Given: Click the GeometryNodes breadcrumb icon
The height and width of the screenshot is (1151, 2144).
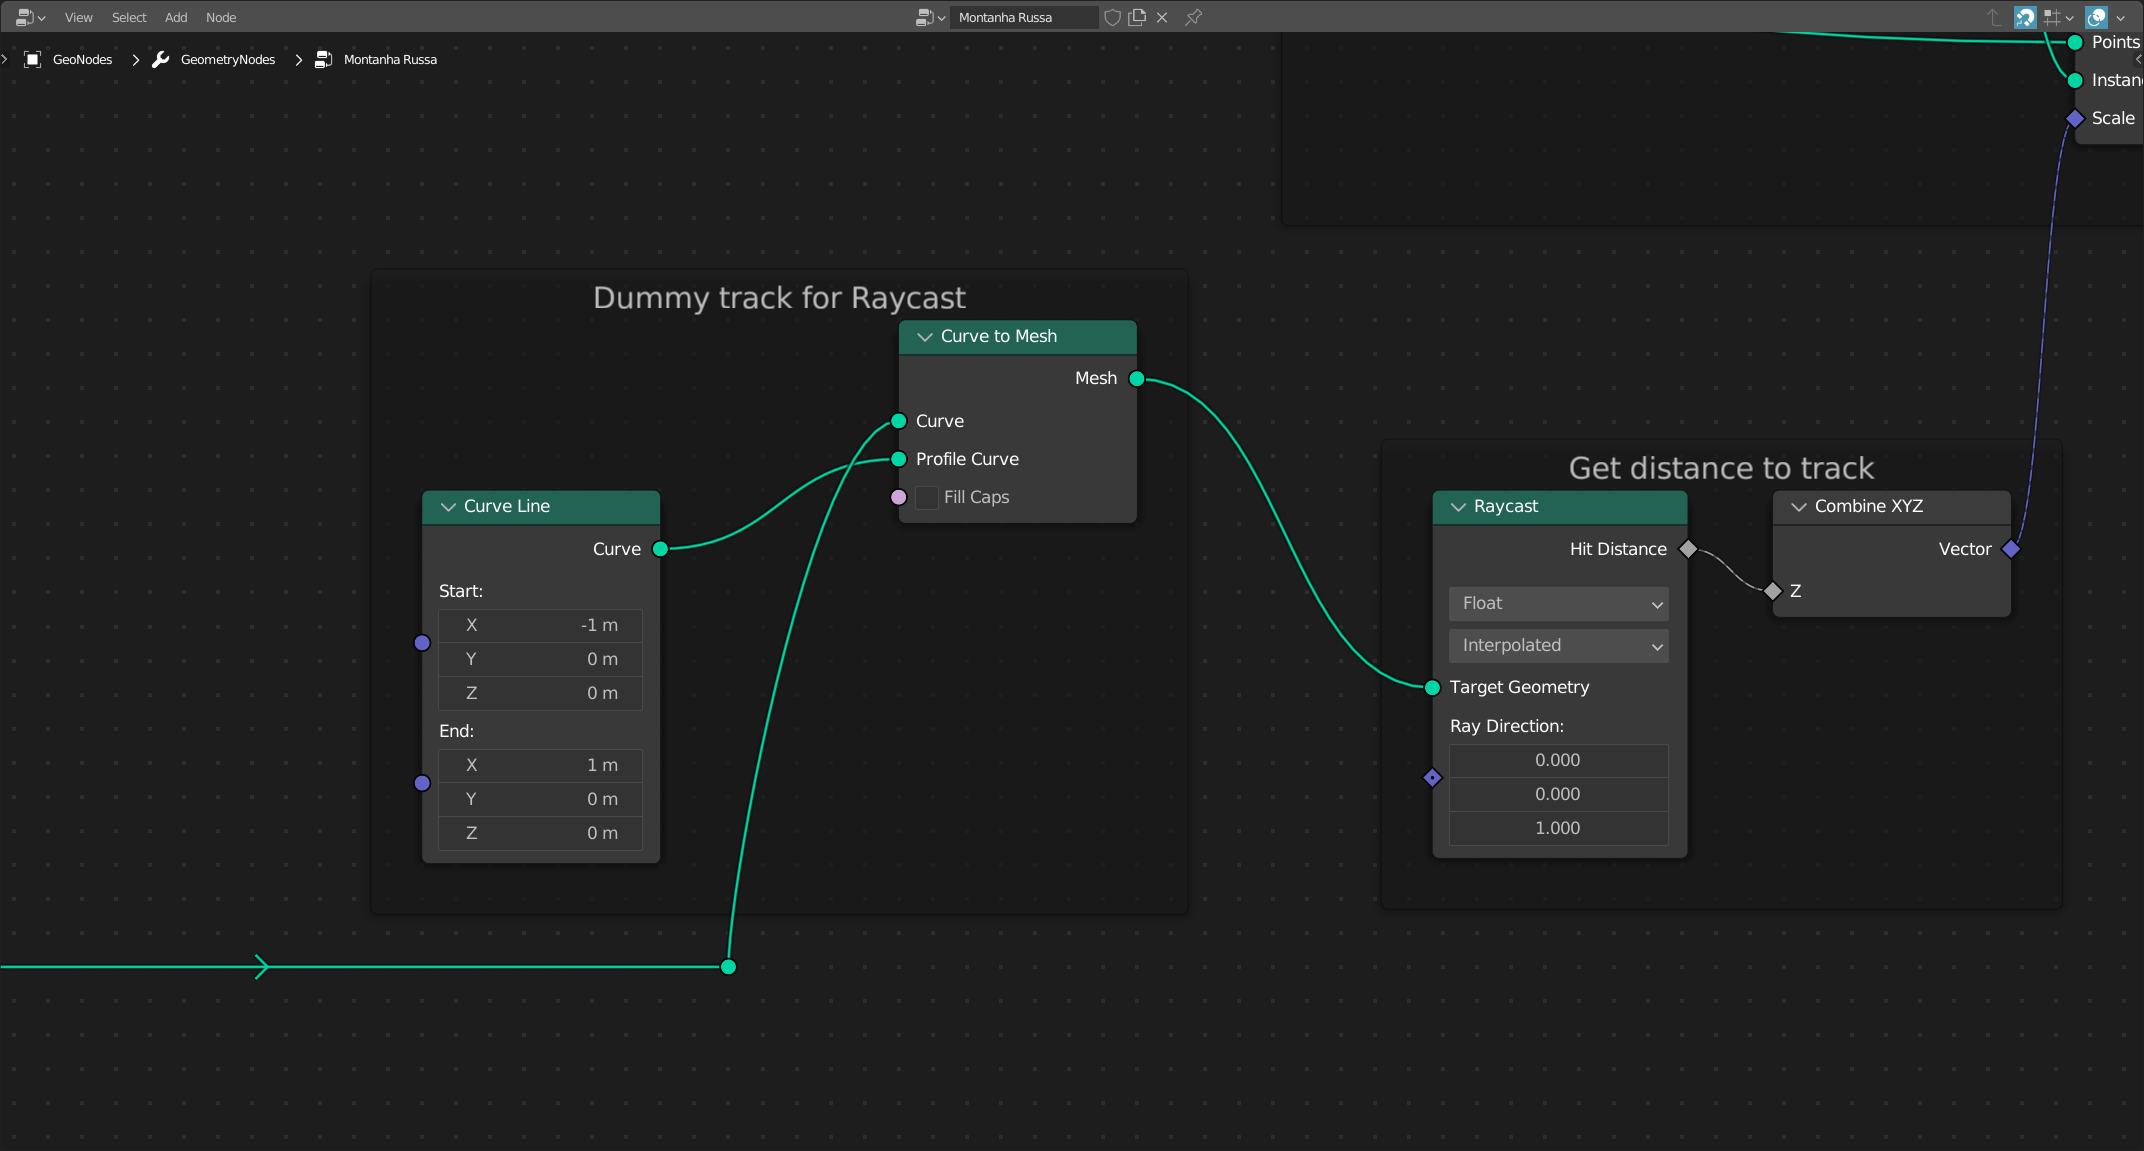Looking at the screenshot, I should (x=160, y=60).
